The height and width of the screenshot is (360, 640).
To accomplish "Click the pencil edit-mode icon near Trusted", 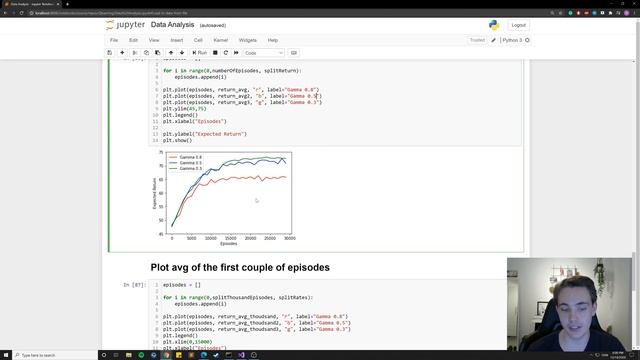I will tap(493, 40).
